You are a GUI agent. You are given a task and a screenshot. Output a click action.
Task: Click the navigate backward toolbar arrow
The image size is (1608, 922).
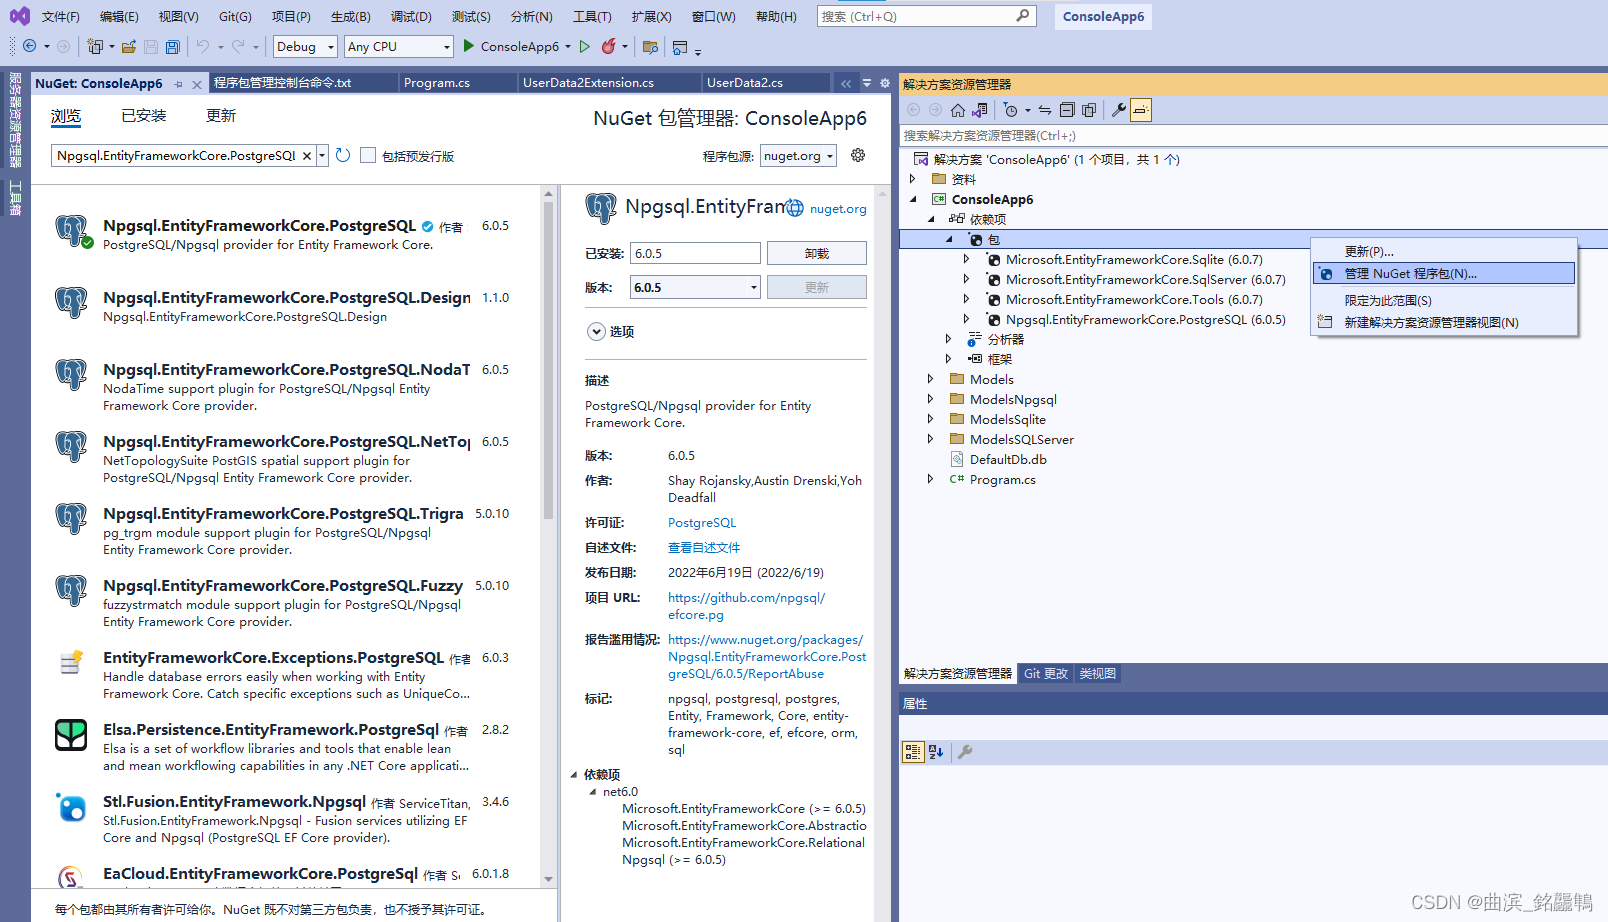[x=30, y=46]
